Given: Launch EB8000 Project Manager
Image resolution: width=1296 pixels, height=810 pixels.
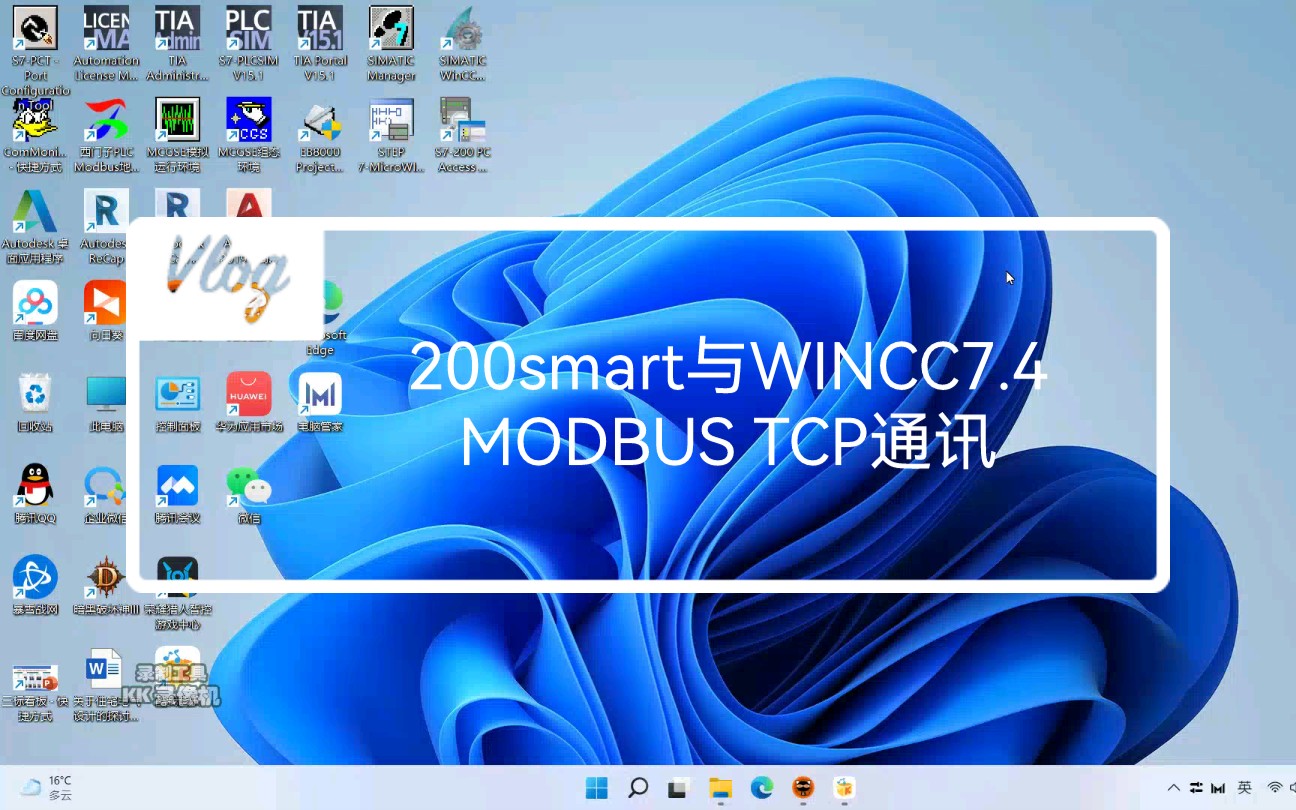Looking at the screenshot, I should [320, 121].
